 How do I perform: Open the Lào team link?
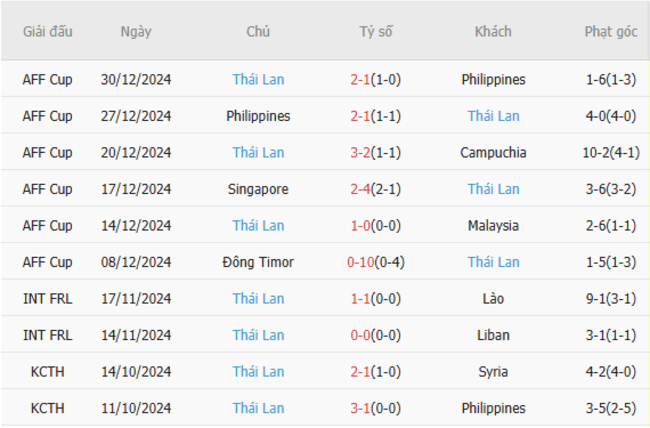(x=493, y=299)
